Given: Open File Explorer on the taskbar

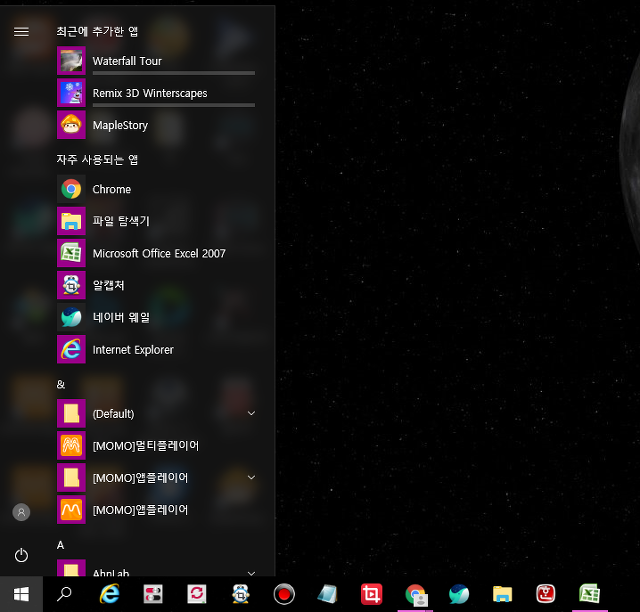Looking at the screenshot, I should 502,594.
